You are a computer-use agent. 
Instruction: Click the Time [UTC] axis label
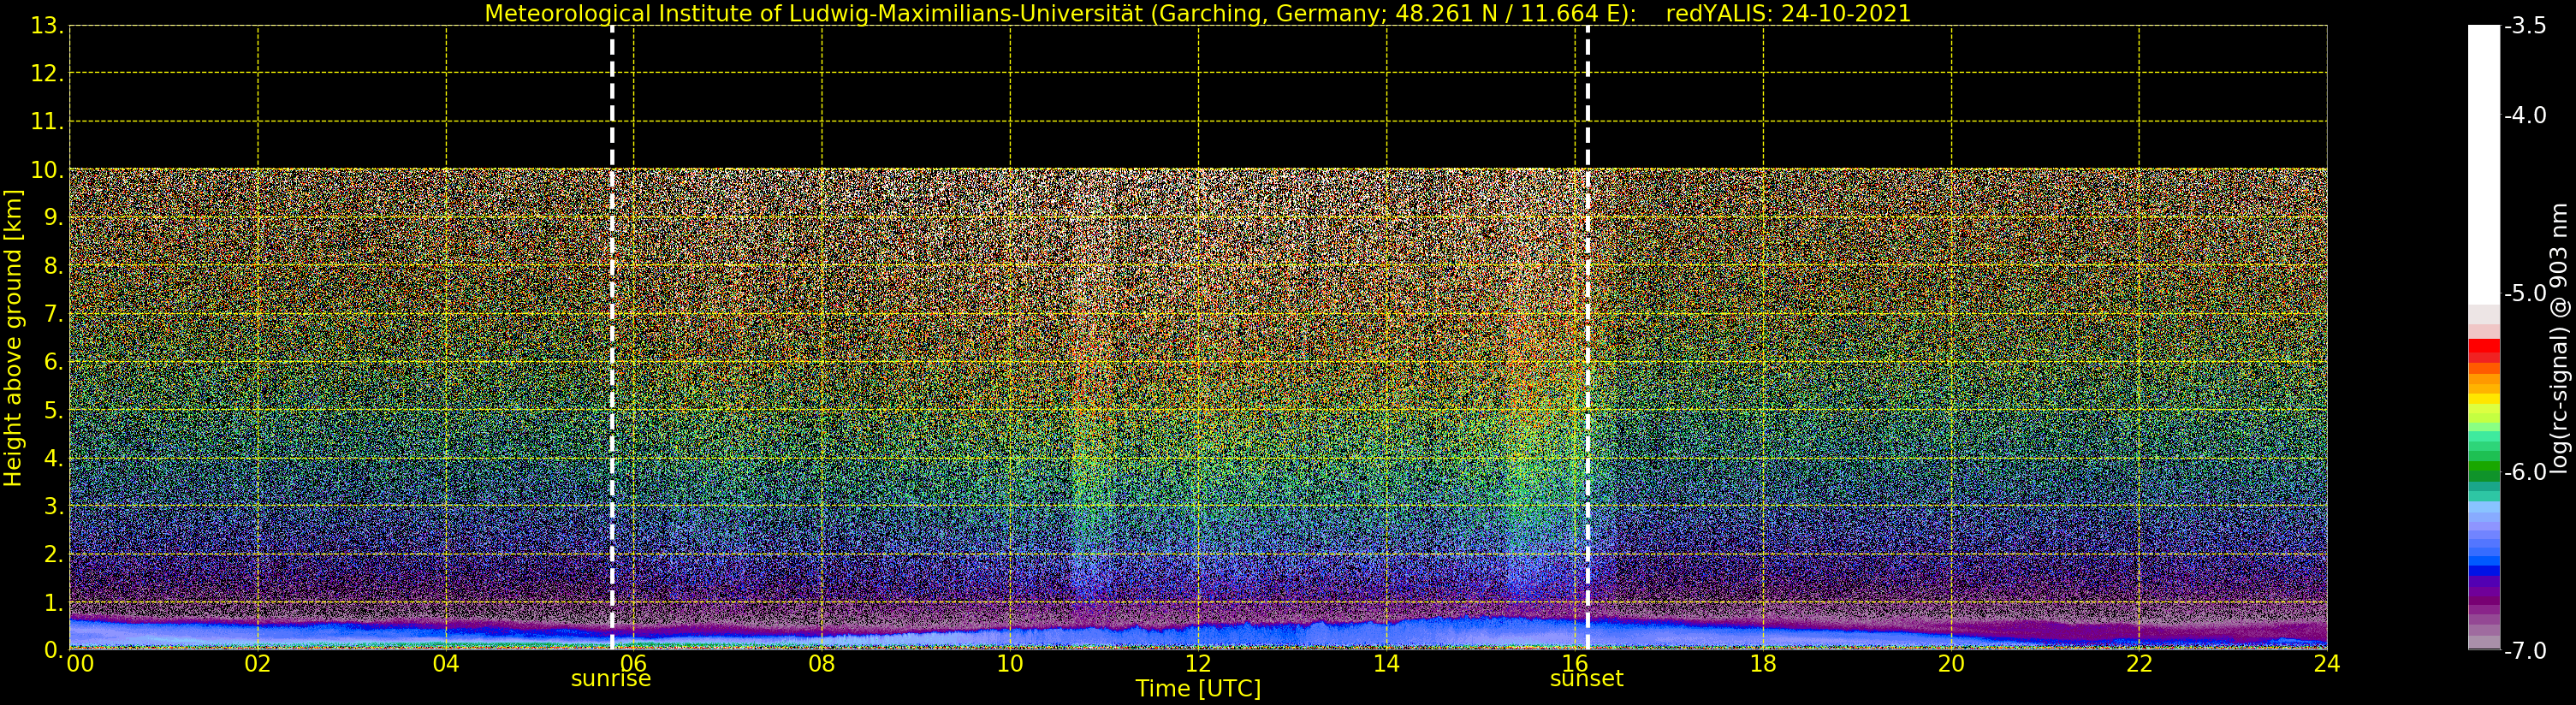[x=1197, y=689]
